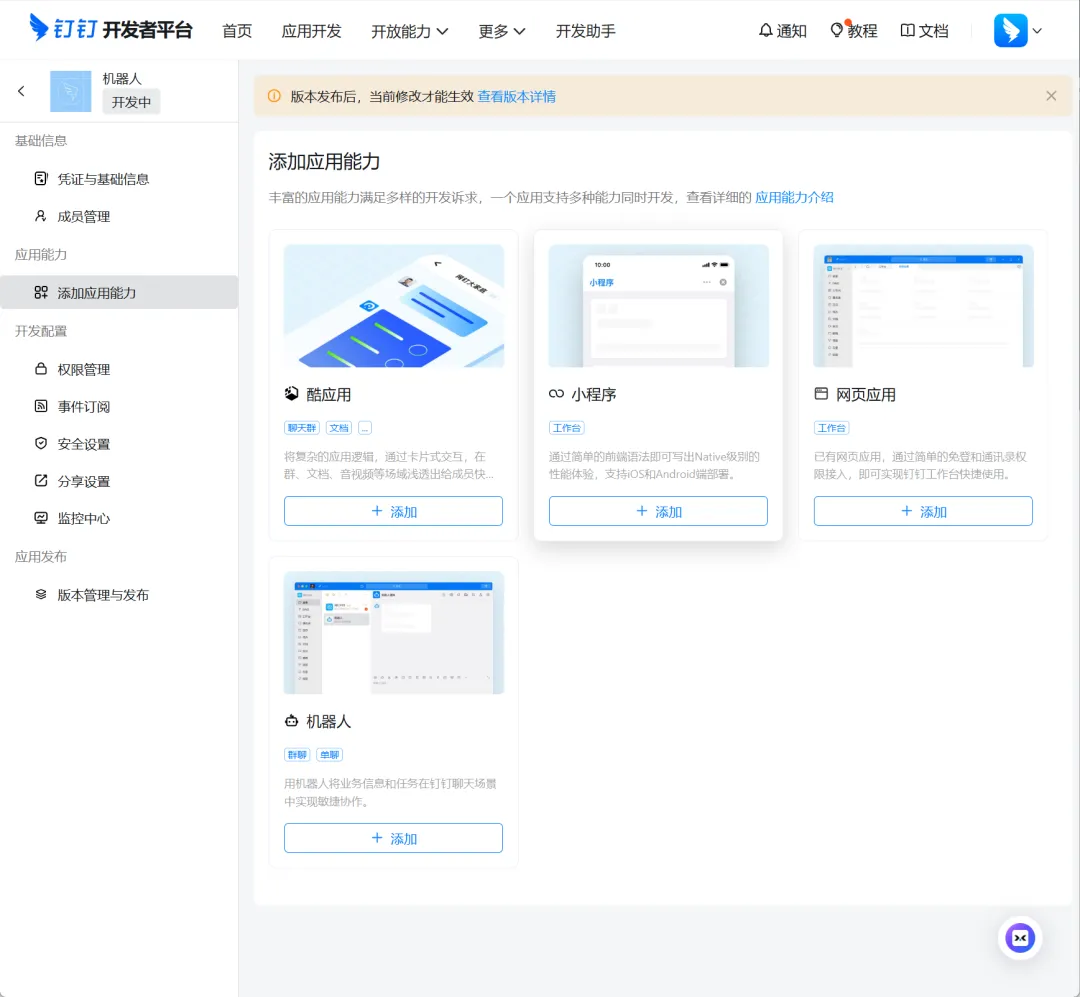Add the 网页应用 capability
The image size is (1080, 997).
(923, 511)
